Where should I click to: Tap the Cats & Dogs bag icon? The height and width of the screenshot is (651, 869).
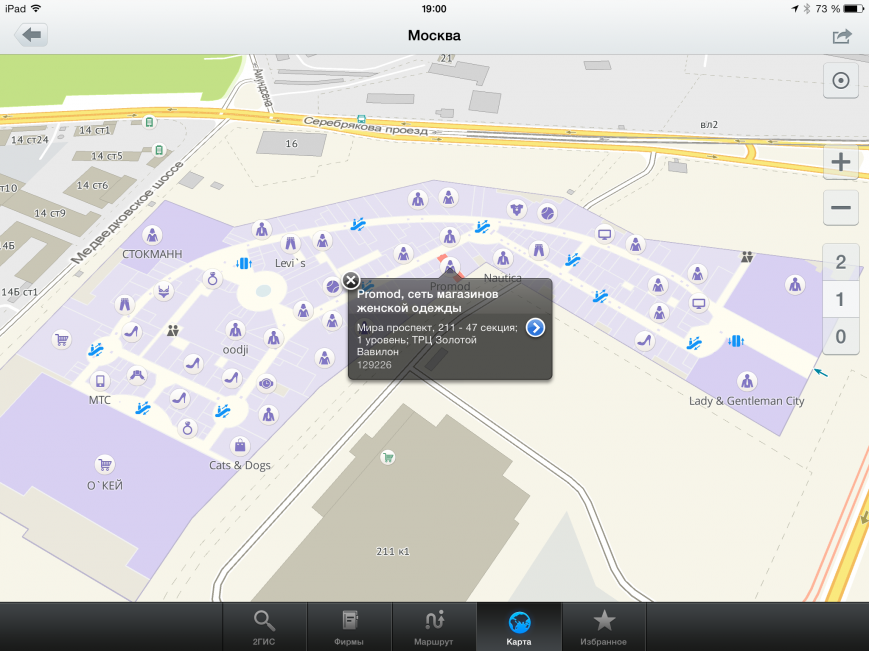point(240,445)
